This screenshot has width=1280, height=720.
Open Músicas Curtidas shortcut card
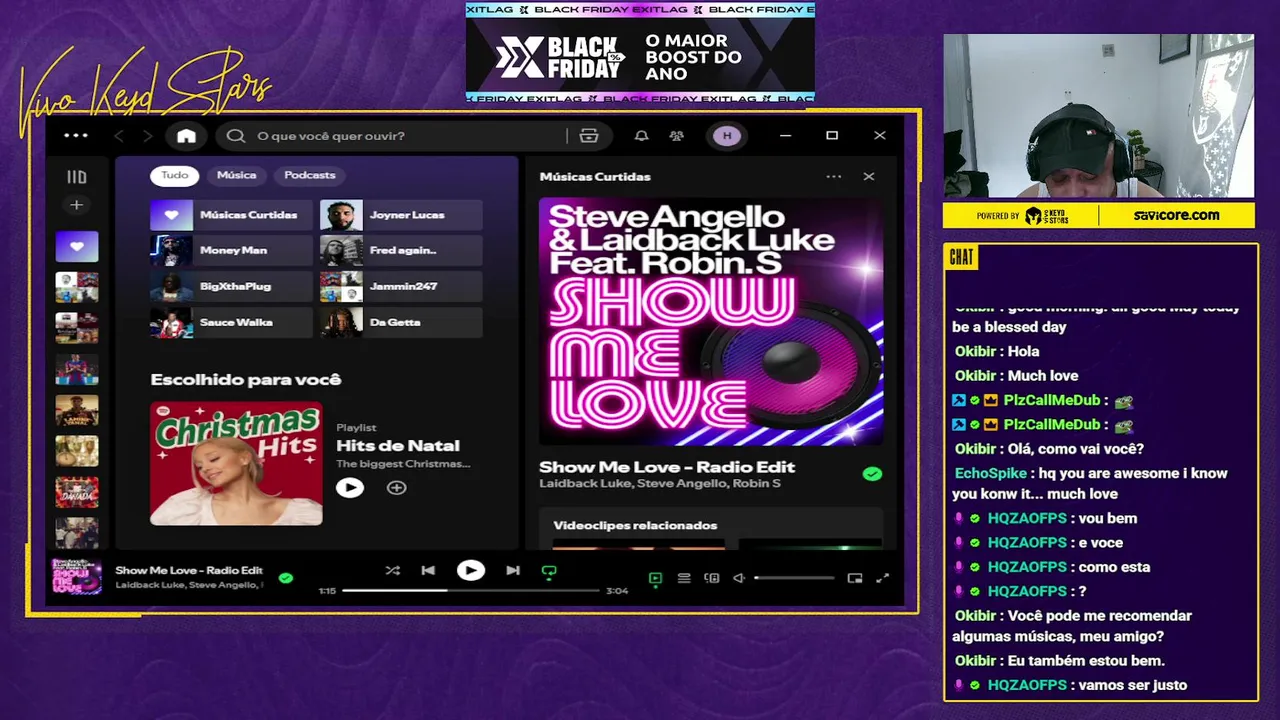point(231,215)
